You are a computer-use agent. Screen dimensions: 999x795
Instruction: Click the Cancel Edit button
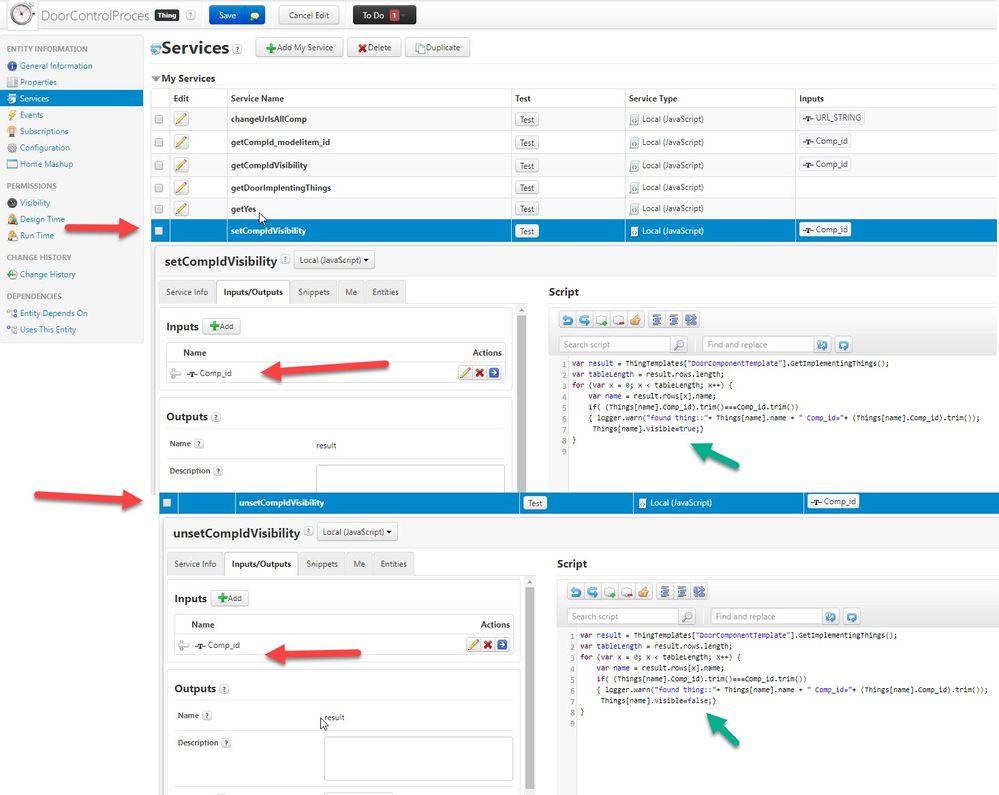(x=309, y=15)
